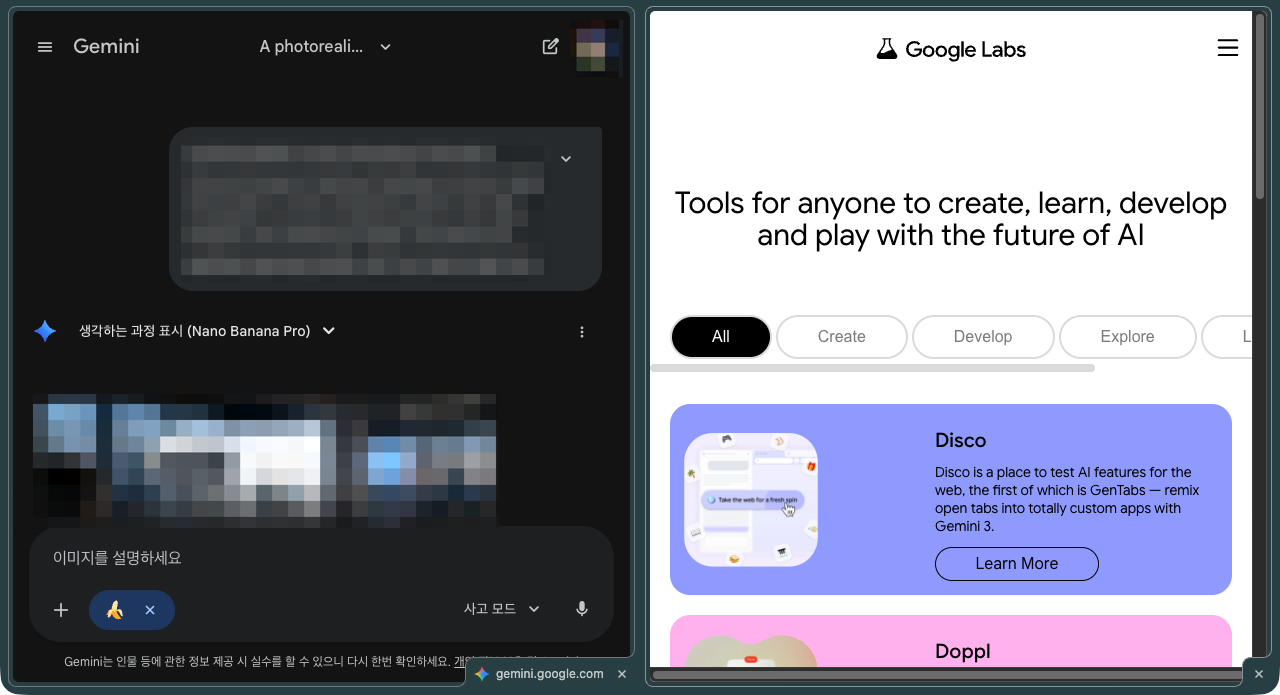Click the Disco card preview image
Screen dimensions: 1280x695
[x=751, y=500]
